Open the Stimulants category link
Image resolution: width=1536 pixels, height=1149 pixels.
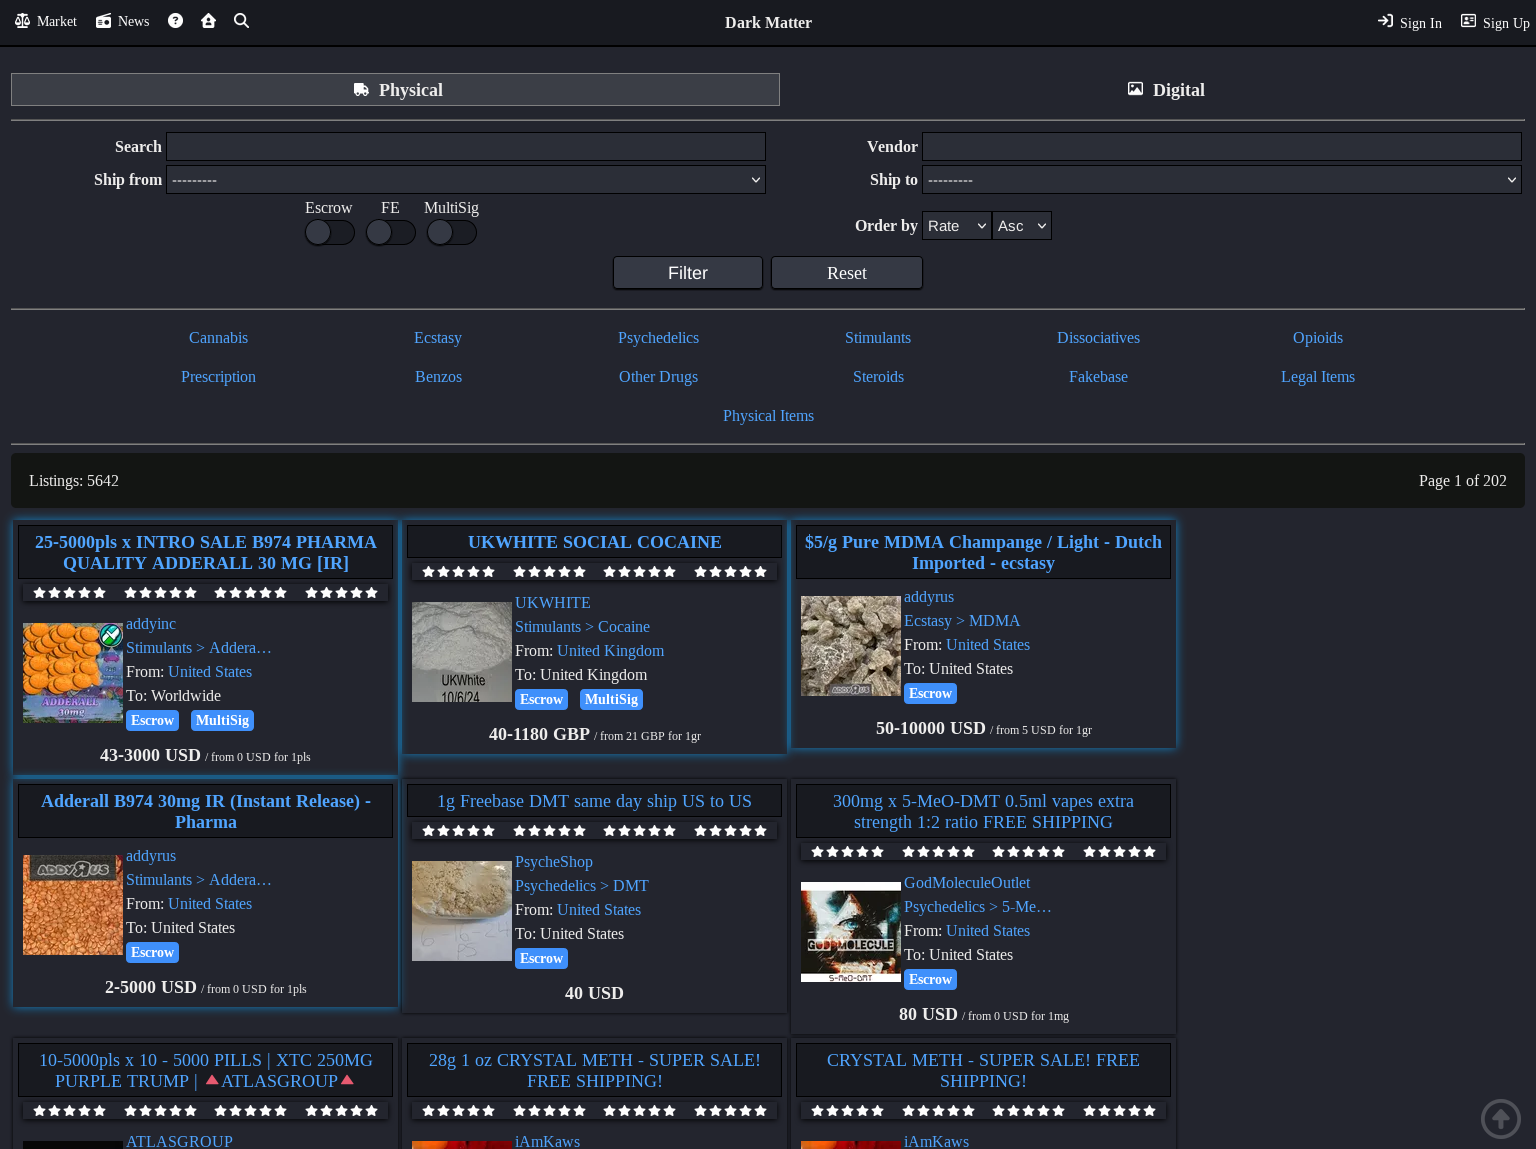pyautogui.click(x=878, y=338)
